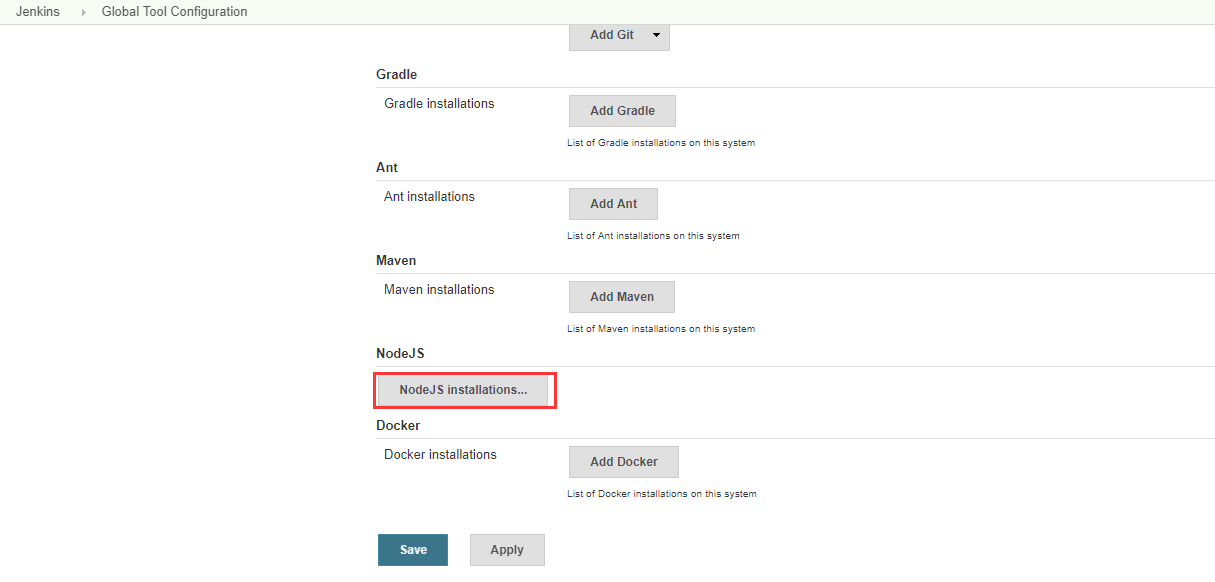Click the Gradle section heading
This screenshot has width=1215, height=582.
tap(396, 75)
